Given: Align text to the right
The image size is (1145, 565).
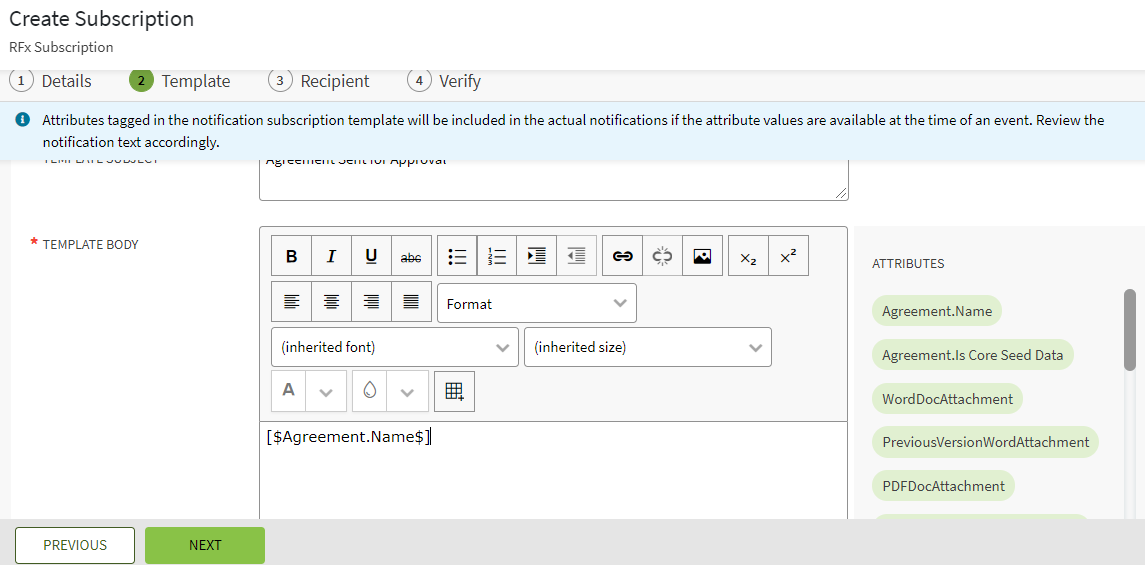Looking at the screenshot, I should (x=371, y=302).
